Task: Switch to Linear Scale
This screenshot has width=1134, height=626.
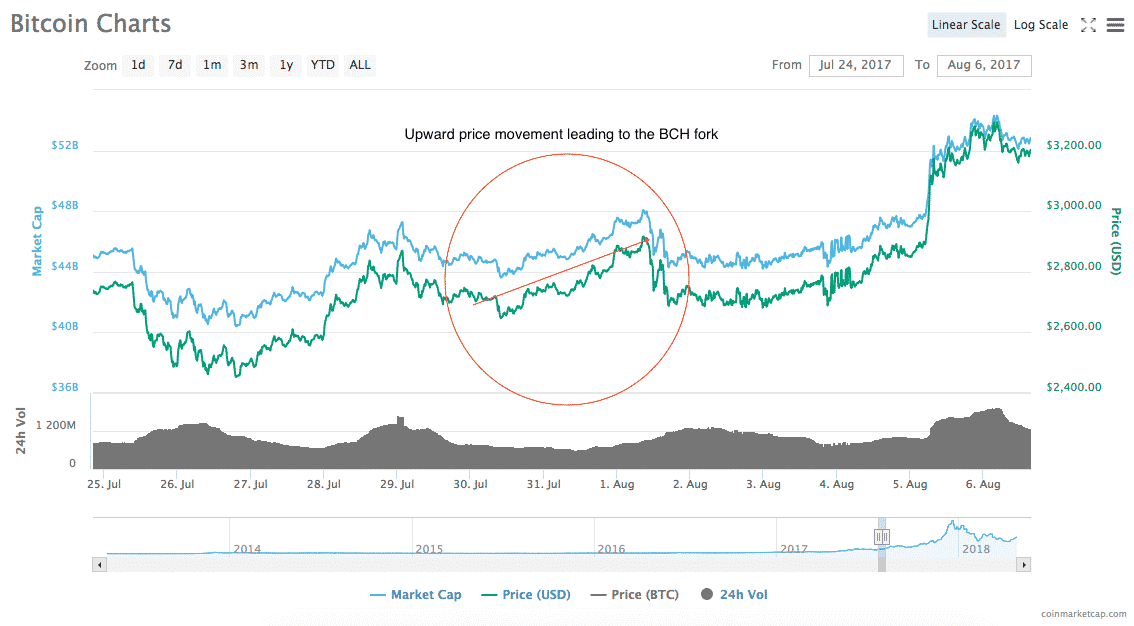Action: [966, 25]
